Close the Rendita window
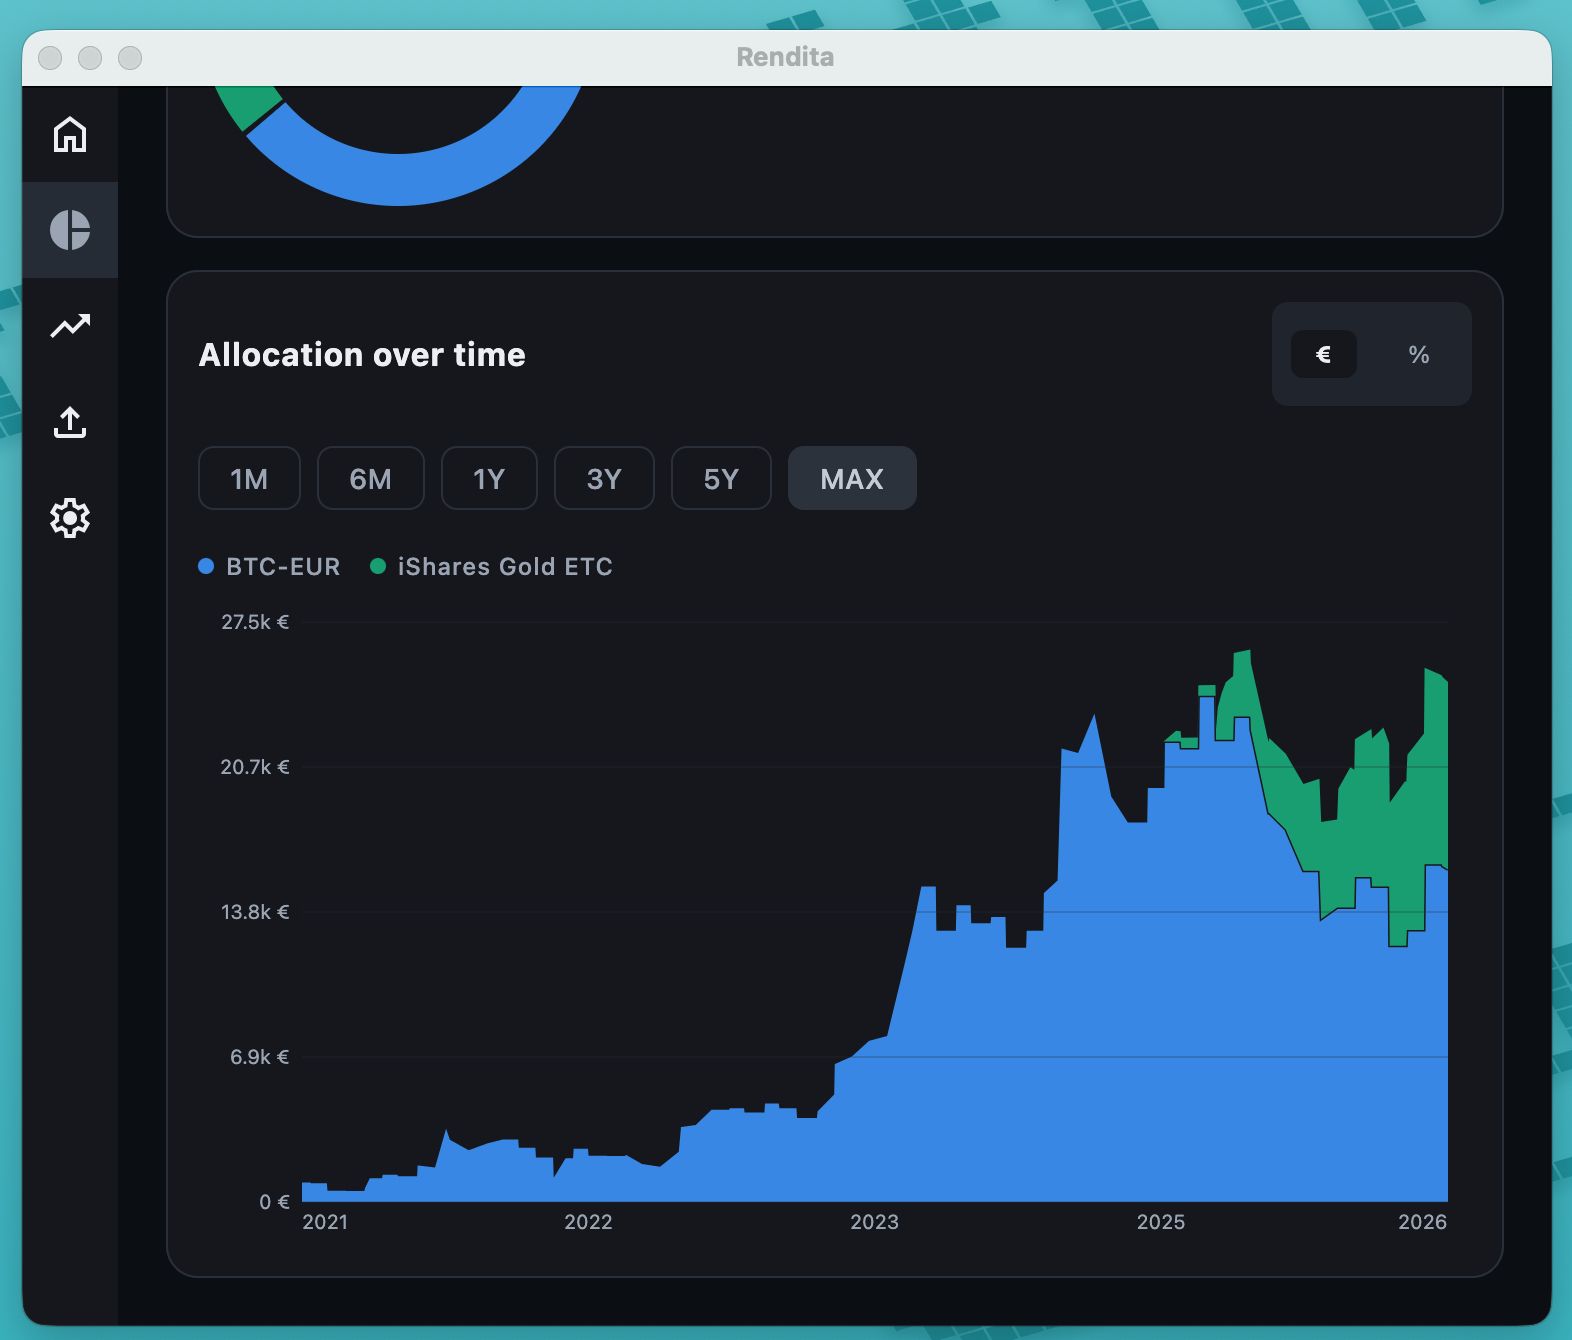The image size is (1572, 1340). coord(50,58)
